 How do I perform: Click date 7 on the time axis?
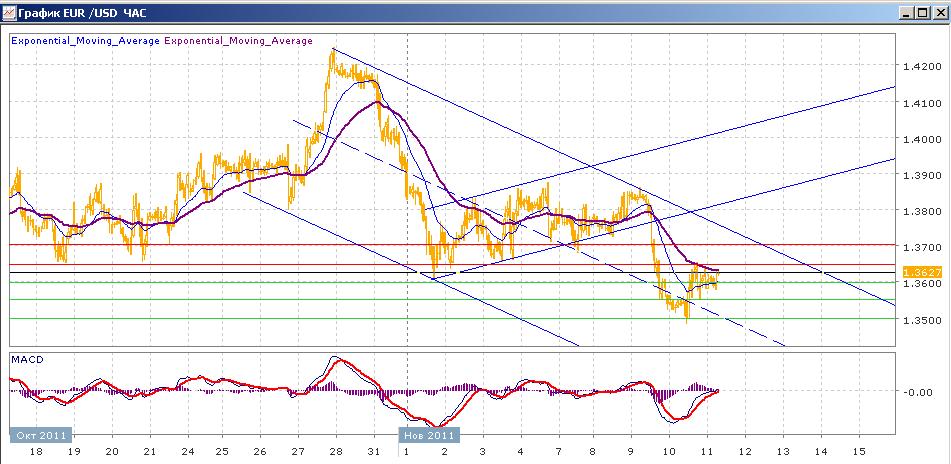pos(558,452)
